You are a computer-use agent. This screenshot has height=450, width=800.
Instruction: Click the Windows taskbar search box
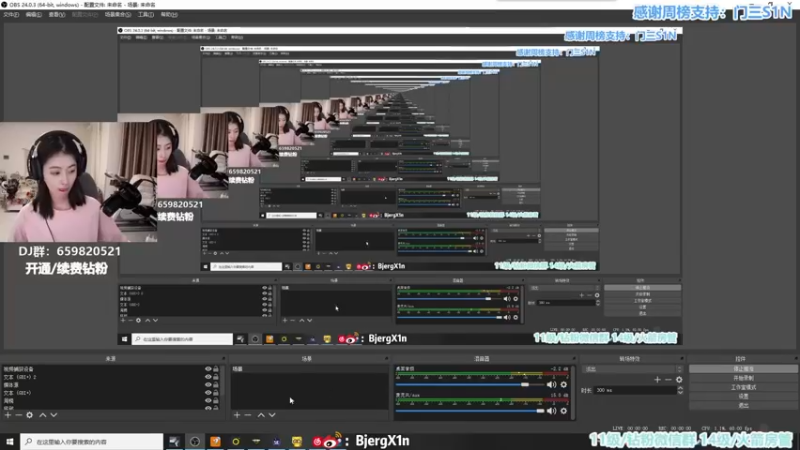tap(92, 441)
